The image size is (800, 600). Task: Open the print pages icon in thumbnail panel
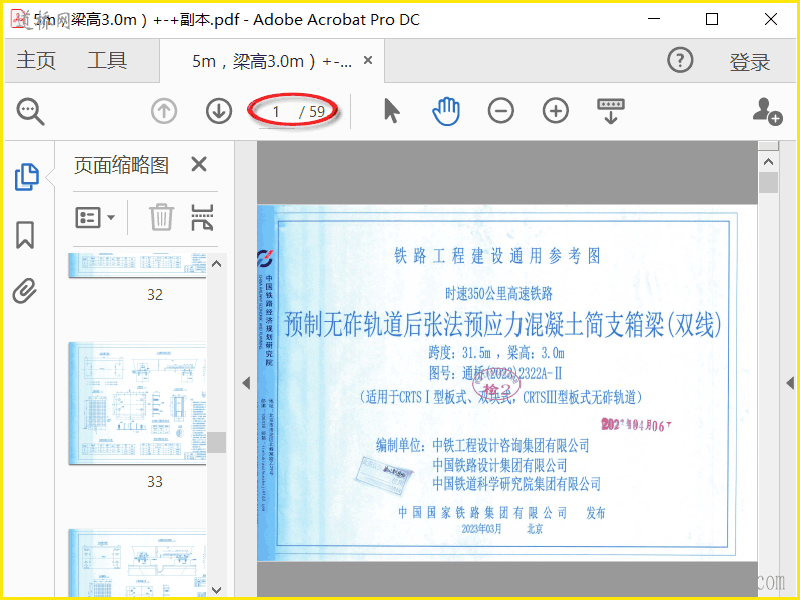tap(202, 217)
